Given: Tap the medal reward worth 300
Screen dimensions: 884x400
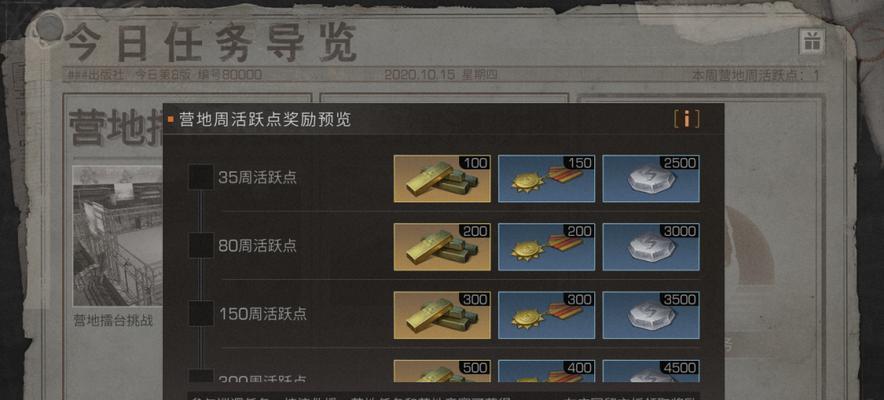Looking at the screenshot, I should [546, 315].
